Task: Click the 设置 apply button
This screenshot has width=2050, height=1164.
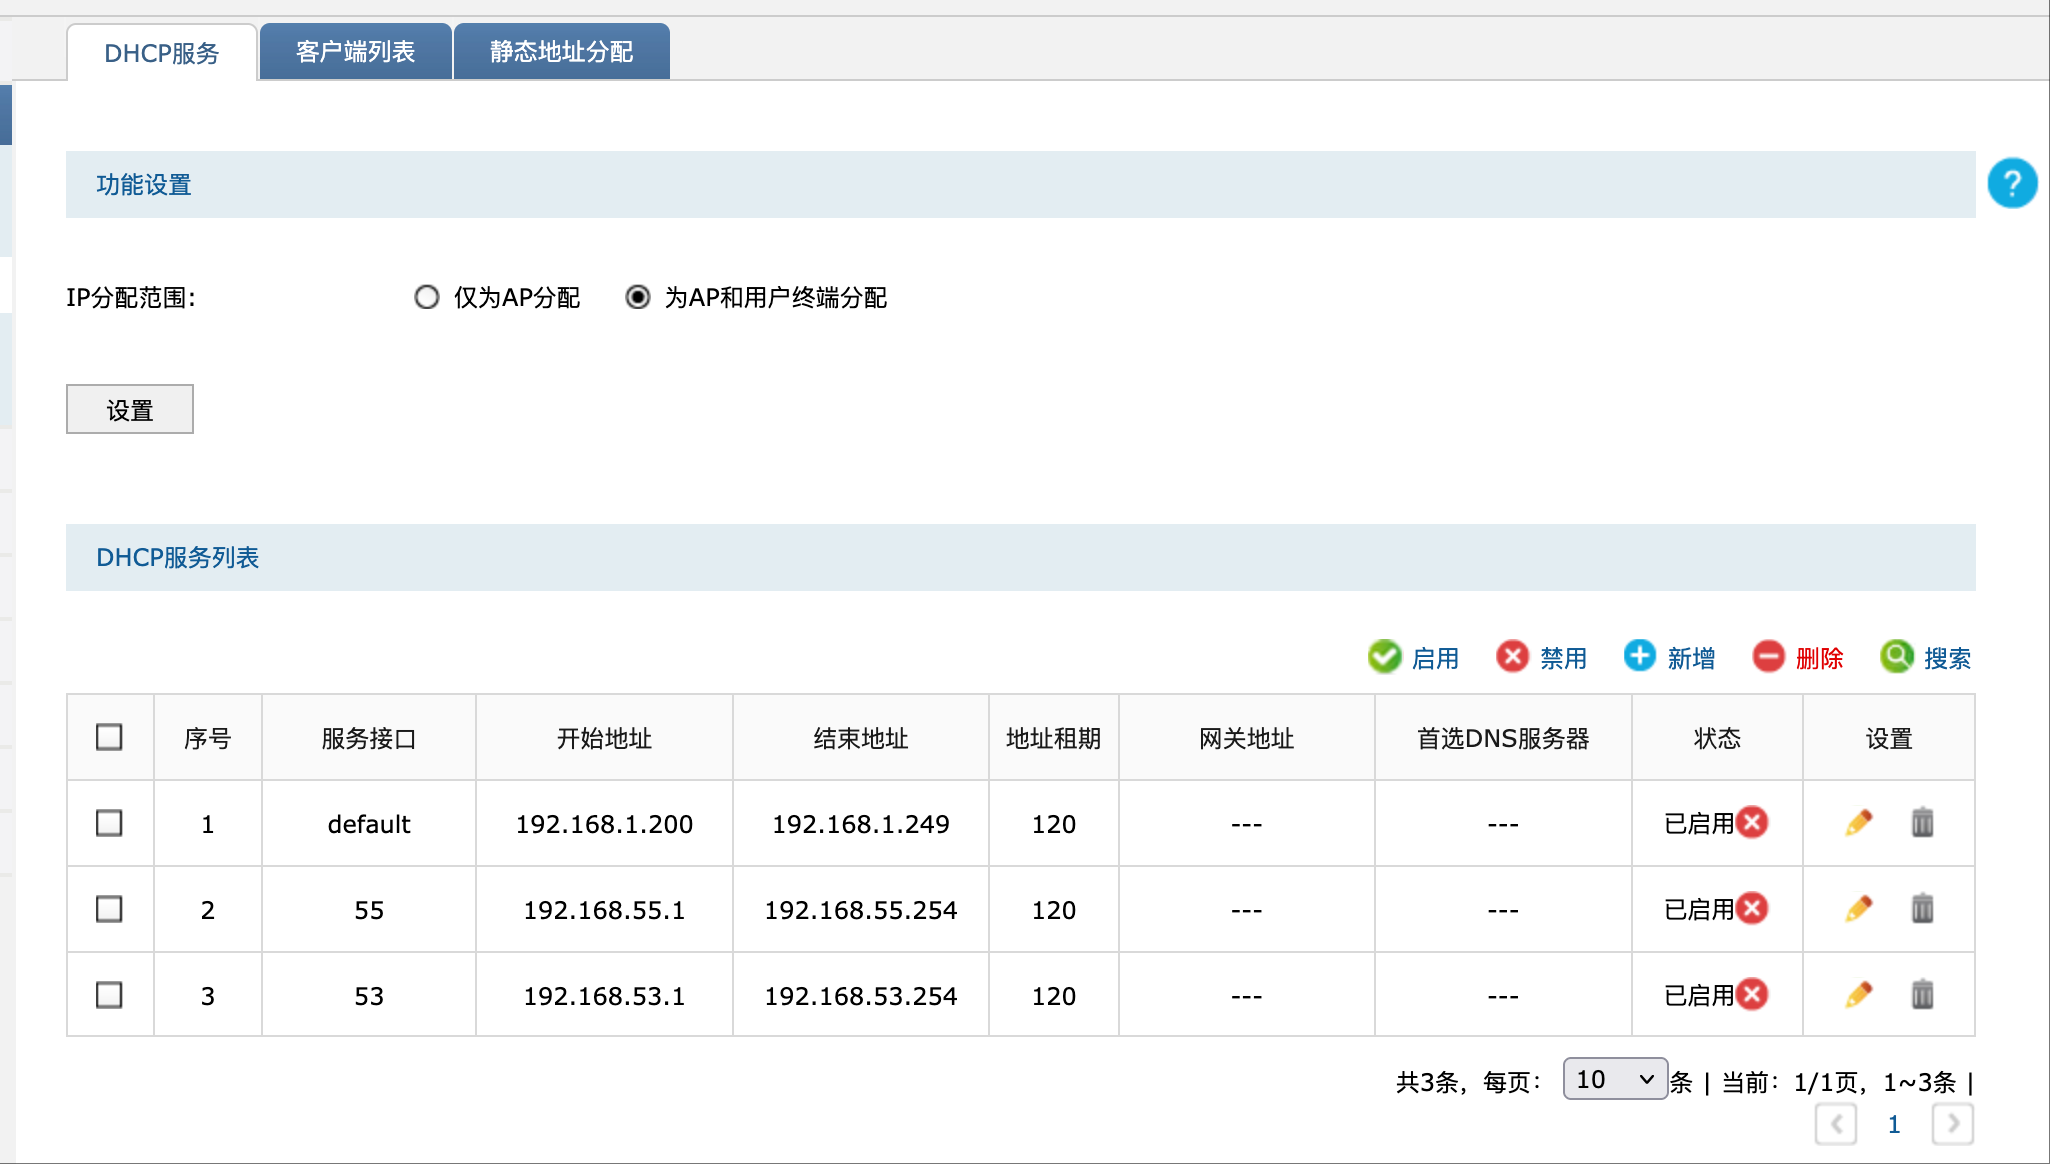Action: 130,409
